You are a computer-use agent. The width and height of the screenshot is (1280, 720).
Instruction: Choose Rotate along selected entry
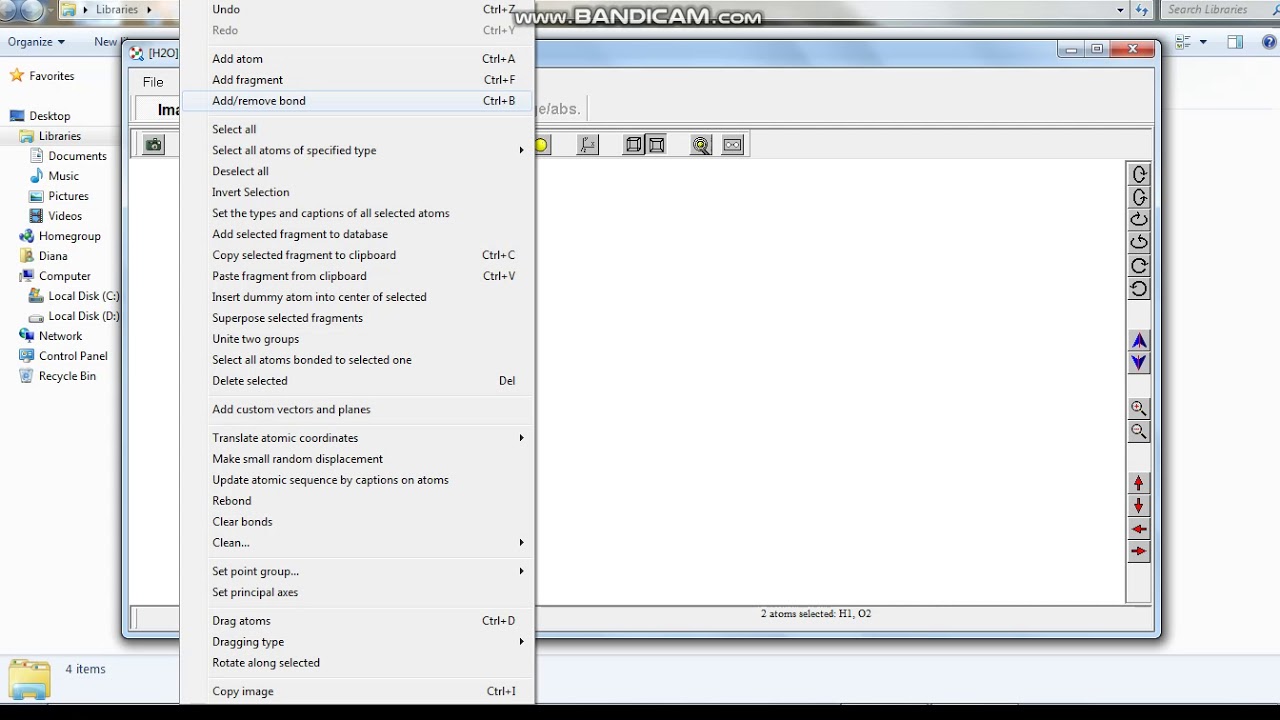pos(358,663)
